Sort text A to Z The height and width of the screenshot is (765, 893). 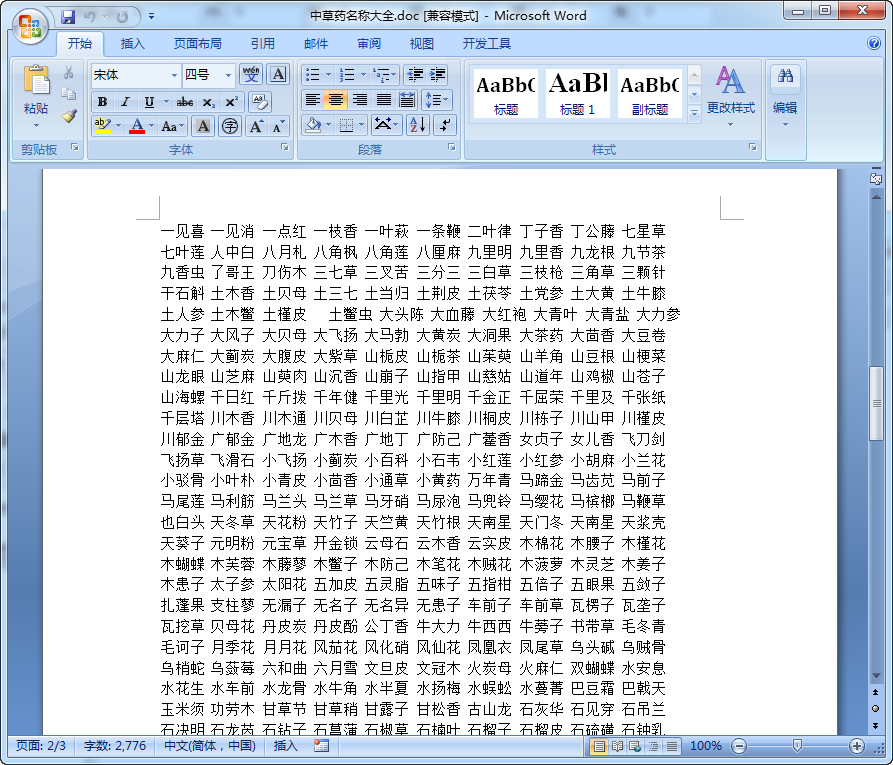click(417, 125)
